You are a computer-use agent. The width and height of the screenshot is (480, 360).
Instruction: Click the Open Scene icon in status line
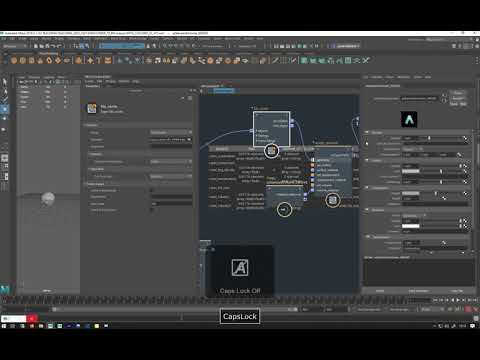[41, 46]
